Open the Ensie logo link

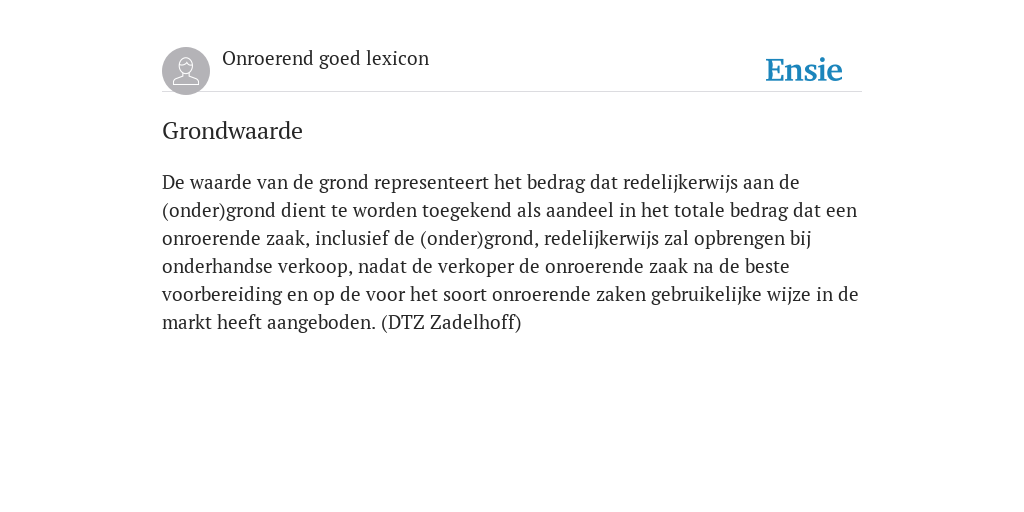pyautogui.click(x=804, y=70)
